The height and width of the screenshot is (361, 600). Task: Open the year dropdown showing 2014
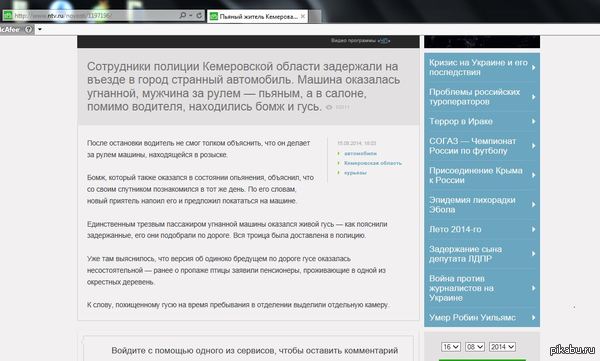[502, 347]
